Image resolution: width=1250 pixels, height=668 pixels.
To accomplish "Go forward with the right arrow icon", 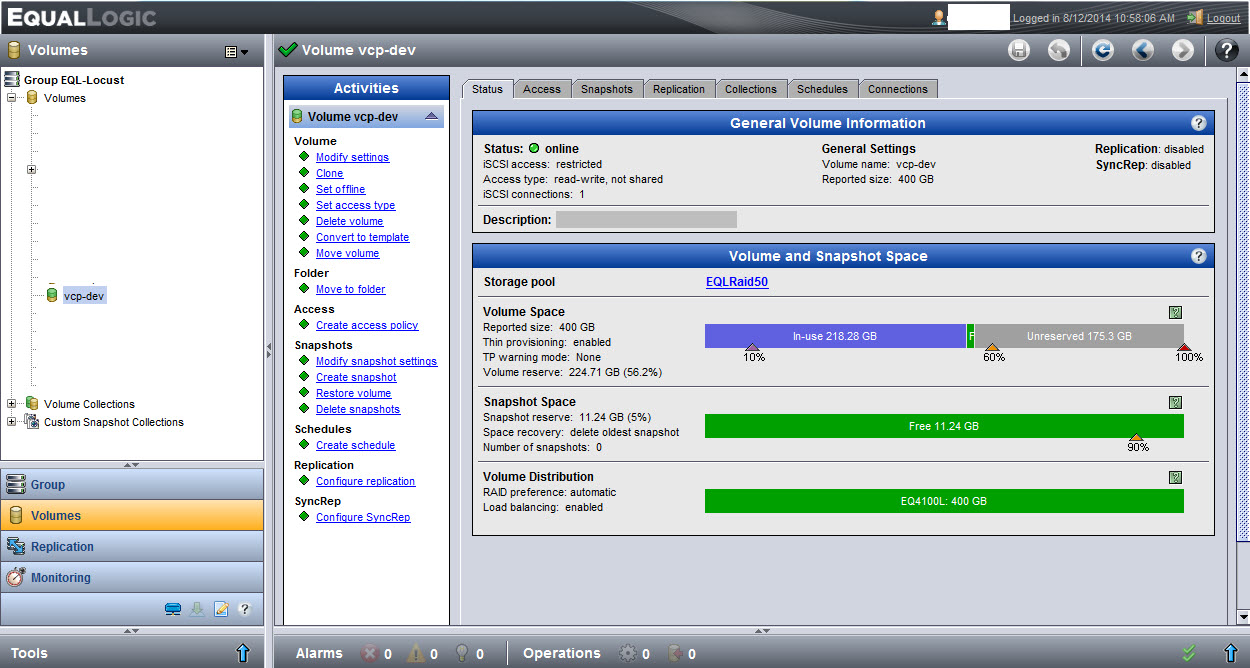I will point(1182,50).
